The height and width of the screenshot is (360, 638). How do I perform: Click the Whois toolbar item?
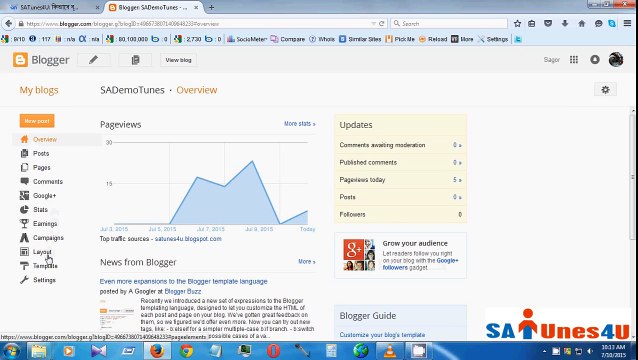click(322, 39)
